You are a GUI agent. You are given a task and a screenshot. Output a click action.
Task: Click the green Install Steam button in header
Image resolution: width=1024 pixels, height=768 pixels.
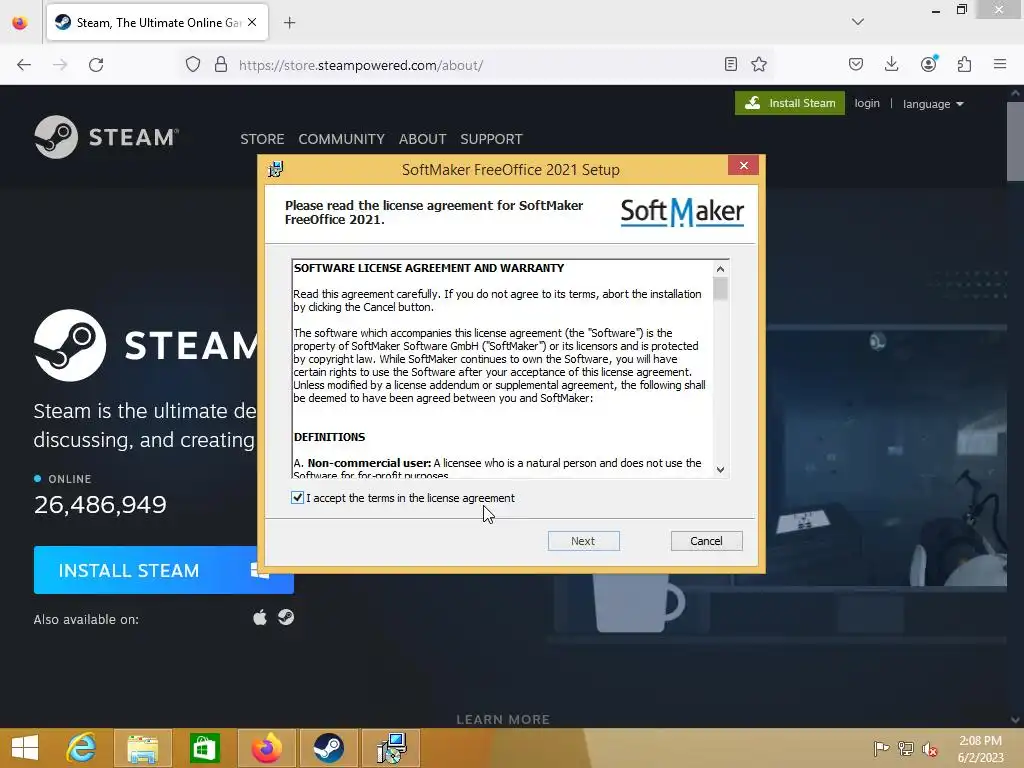pos(790,103)
